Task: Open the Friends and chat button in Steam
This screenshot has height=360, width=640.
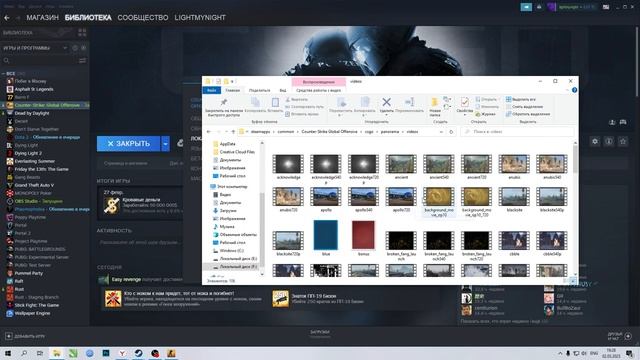Action: point(620,336)
